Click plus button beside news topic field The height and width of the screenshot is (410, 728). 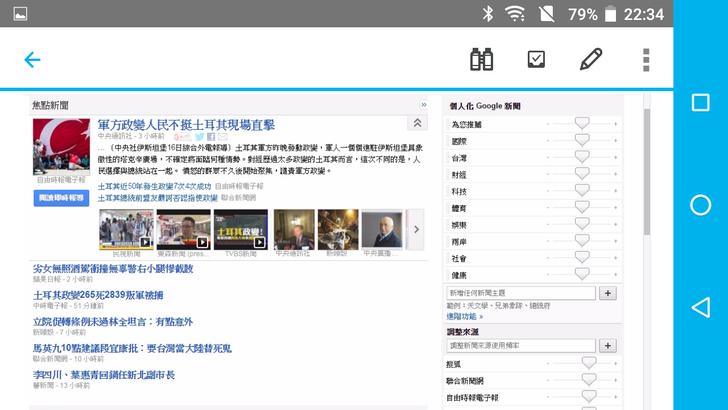(x=608, y=293)
